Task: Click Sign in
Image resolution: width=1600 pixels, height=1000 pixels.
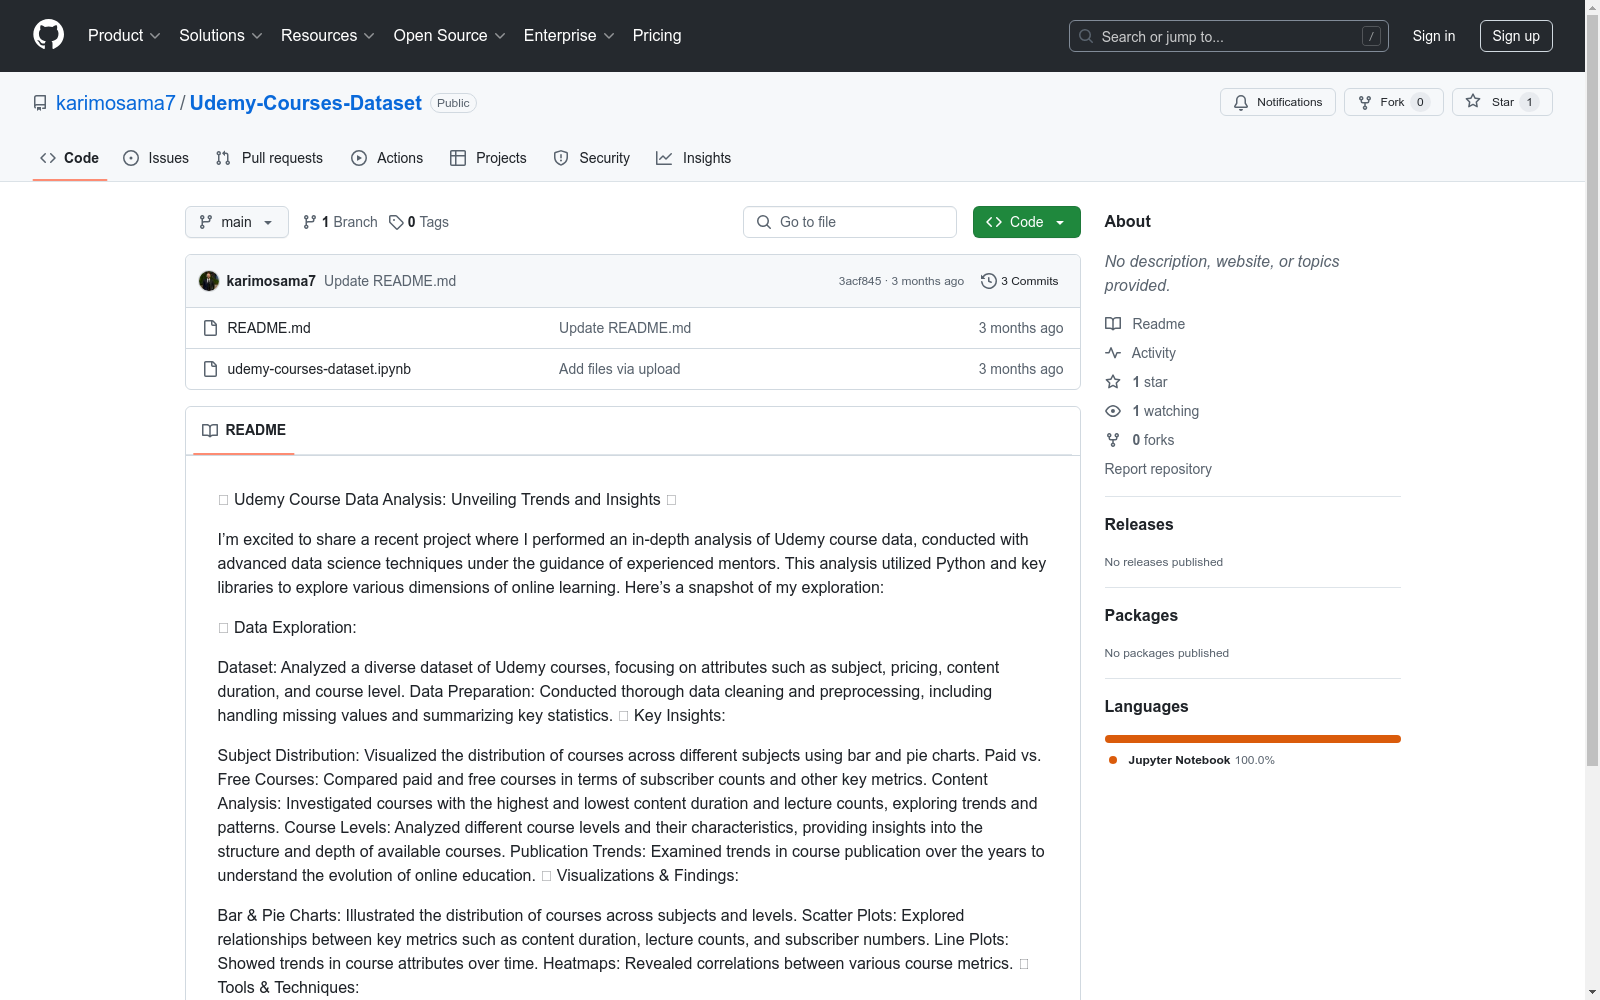Action: pos(1434,36)
